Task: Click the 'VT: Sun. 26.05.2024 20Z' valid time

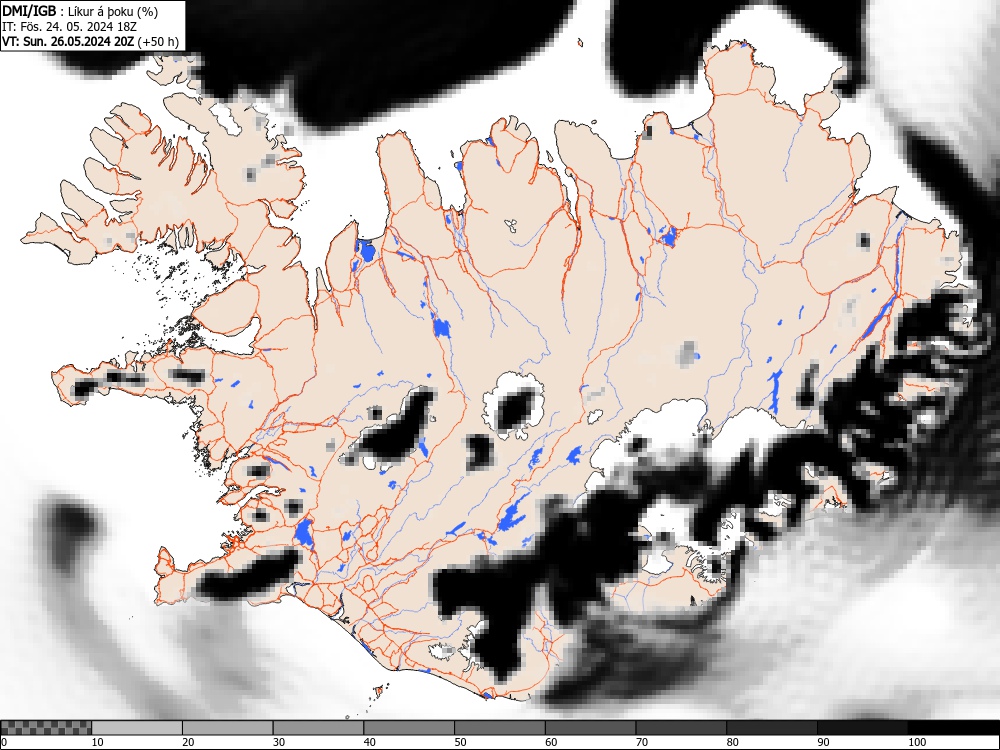Action: (x=68, y=42)
